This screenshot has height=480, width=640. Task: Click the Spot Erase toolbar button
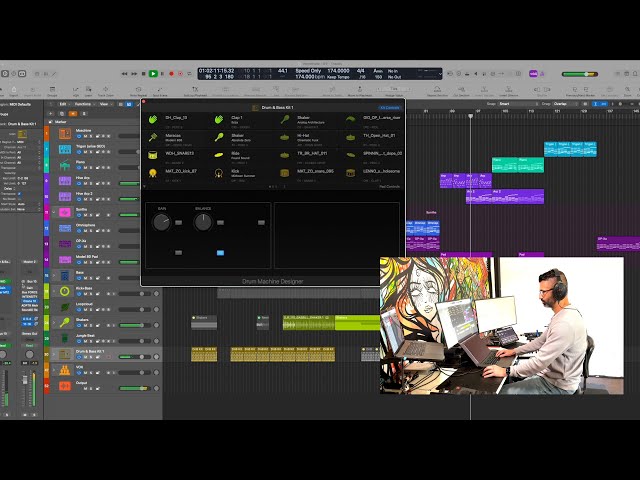[160, 91]
